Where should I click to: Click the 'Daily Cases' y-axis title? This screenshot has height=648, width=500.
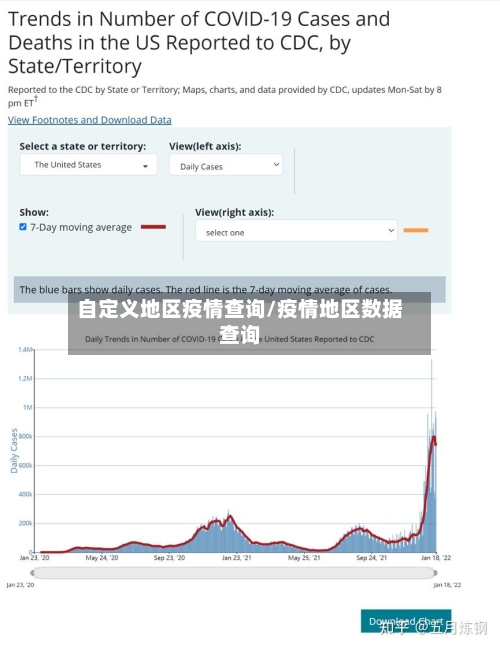click(14, 450)
